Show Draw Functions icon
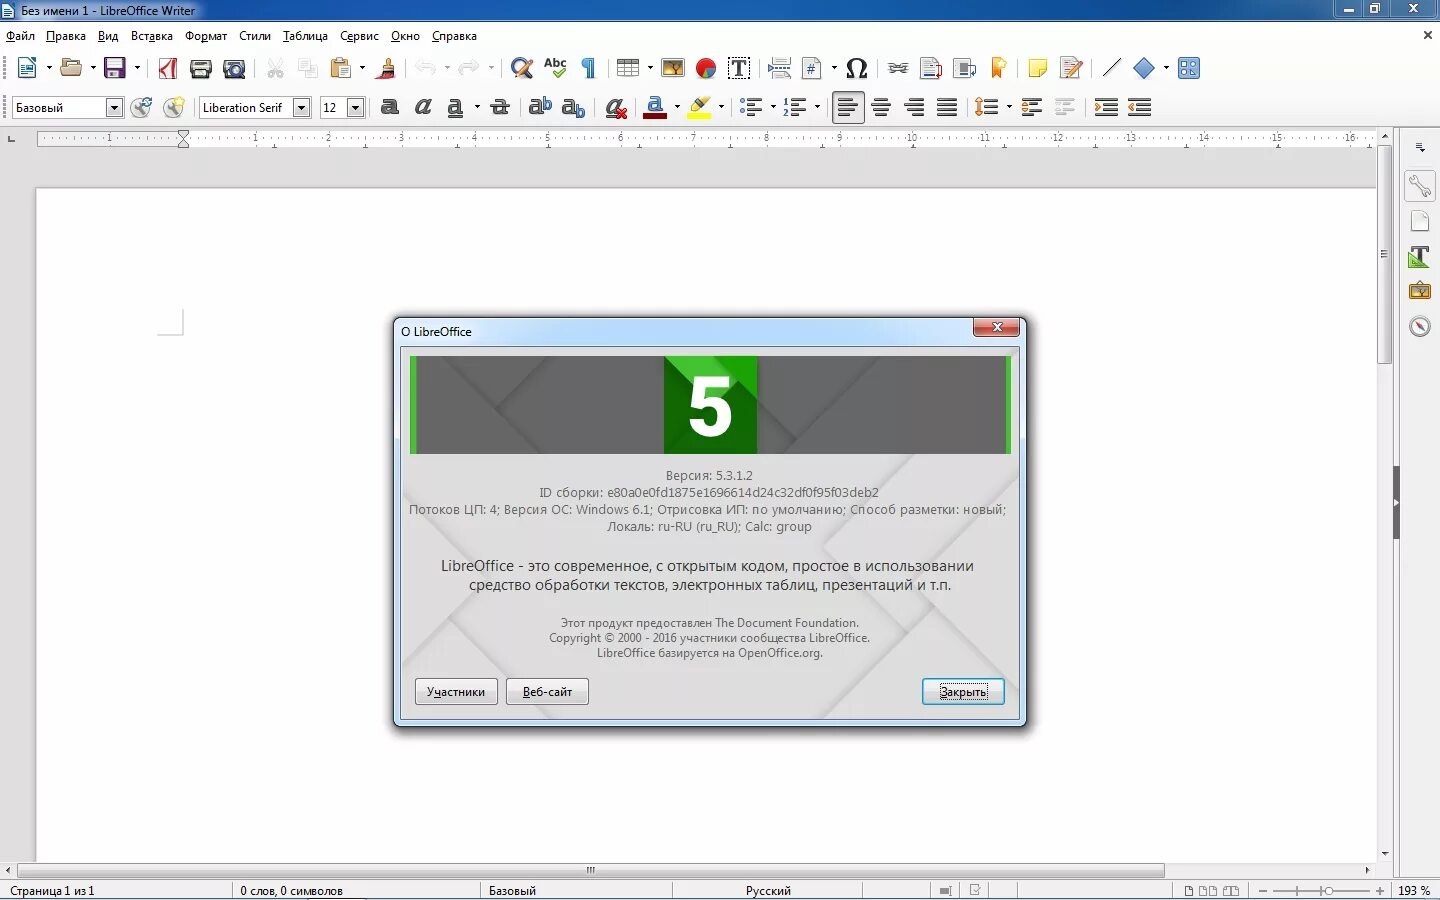 pos(1188,68)
